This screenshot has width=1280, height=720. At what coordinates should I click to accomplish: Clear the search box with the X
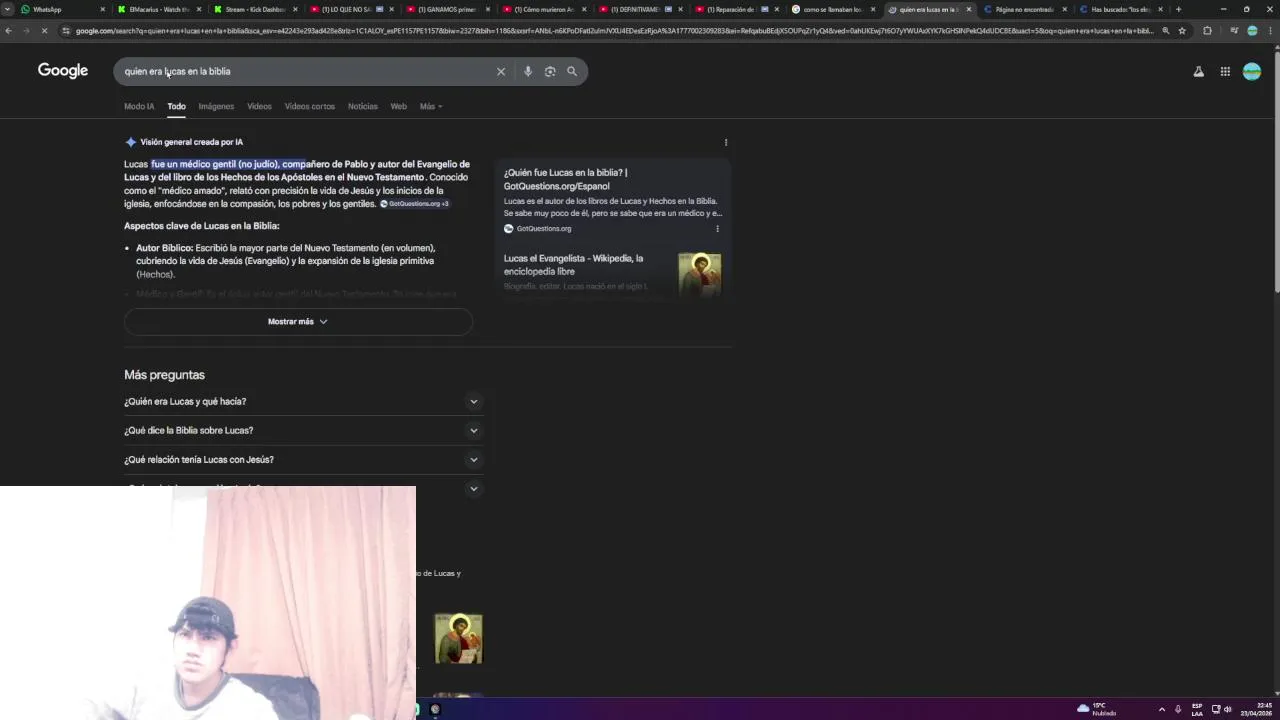point(501,71)
